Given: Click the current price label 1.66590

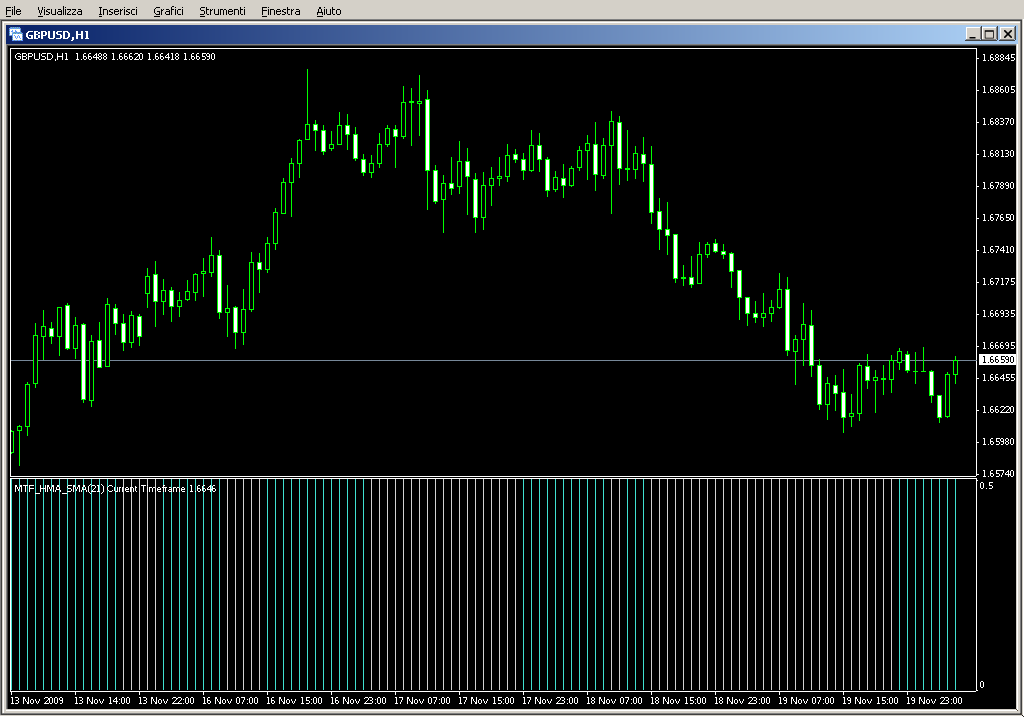Looking at the screenshot, I should tap(998, 360).
